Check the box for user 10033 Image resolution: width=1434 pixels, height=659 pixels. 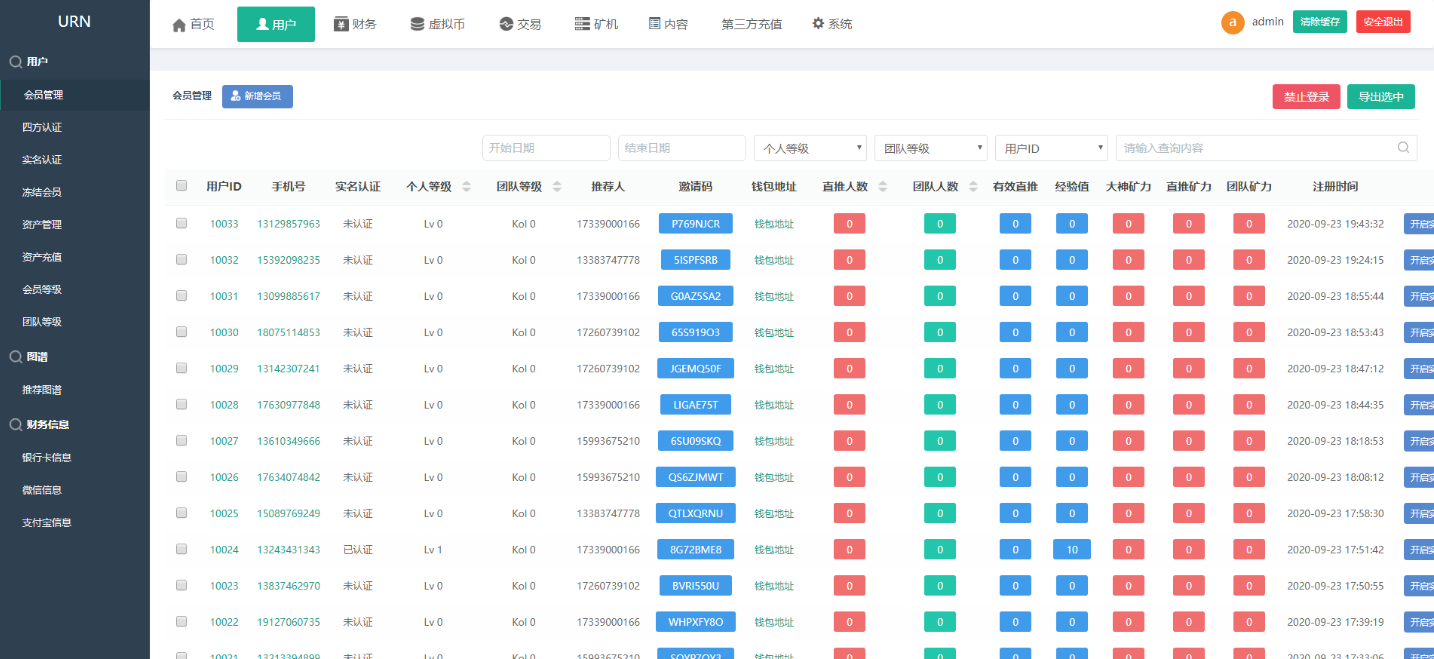(181, 223)
